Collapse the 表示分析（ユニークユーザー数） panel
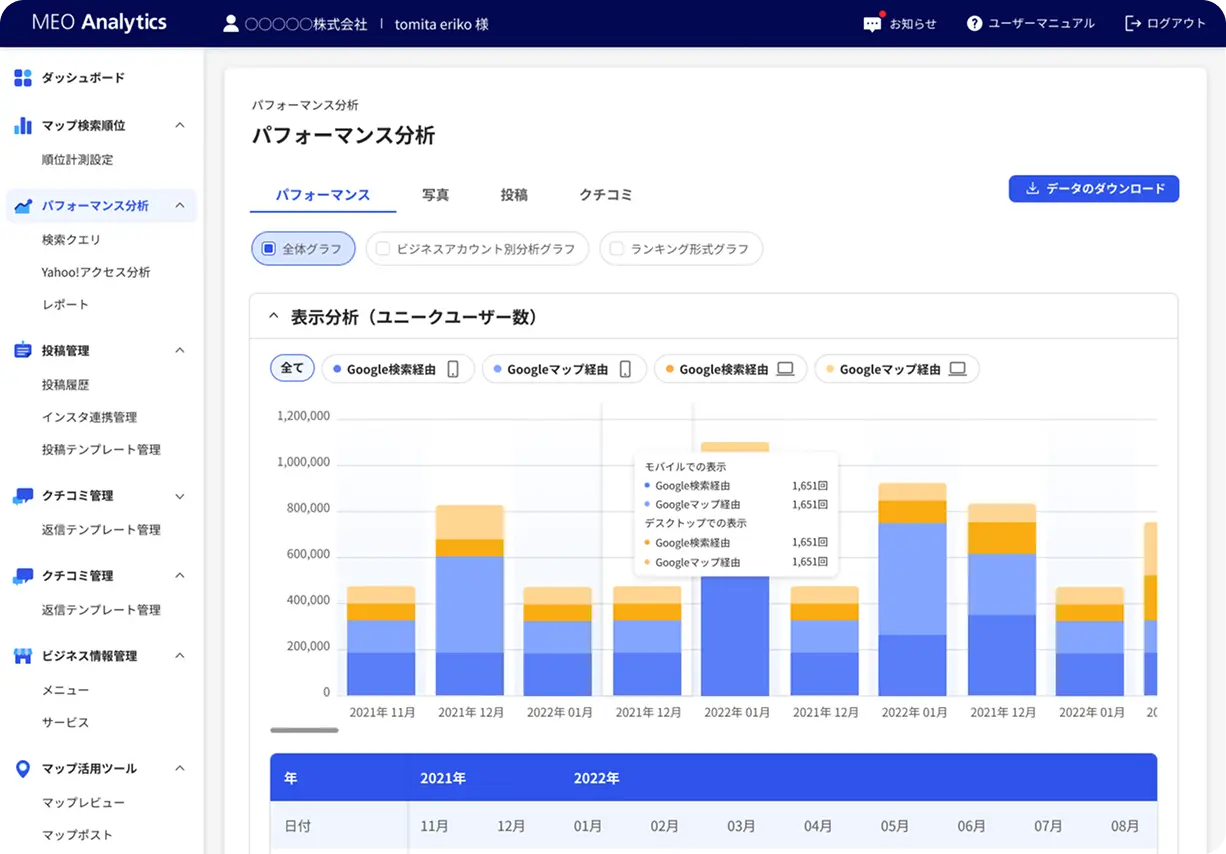The height and width of the screenshot is (854, 1226). point(273,317)
